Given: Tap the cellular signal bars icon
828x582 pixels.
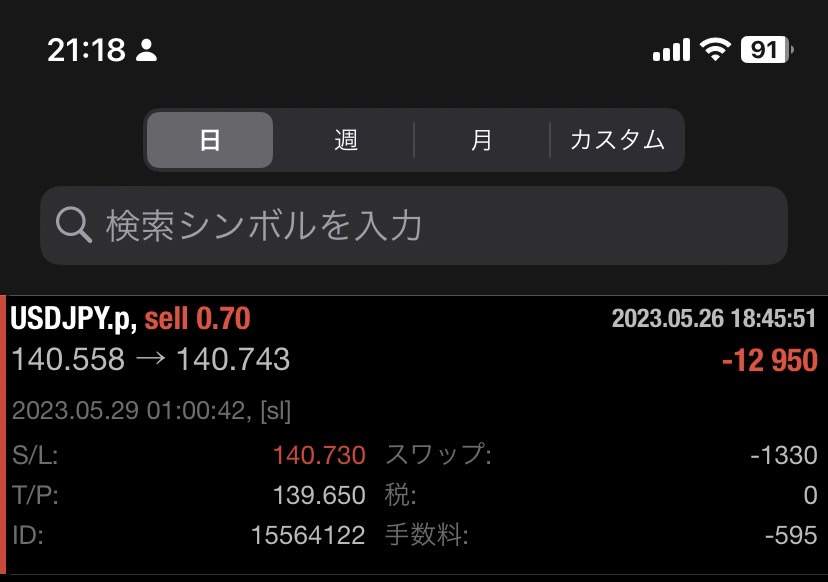Looking at the screenshot, I should [671, 49].
